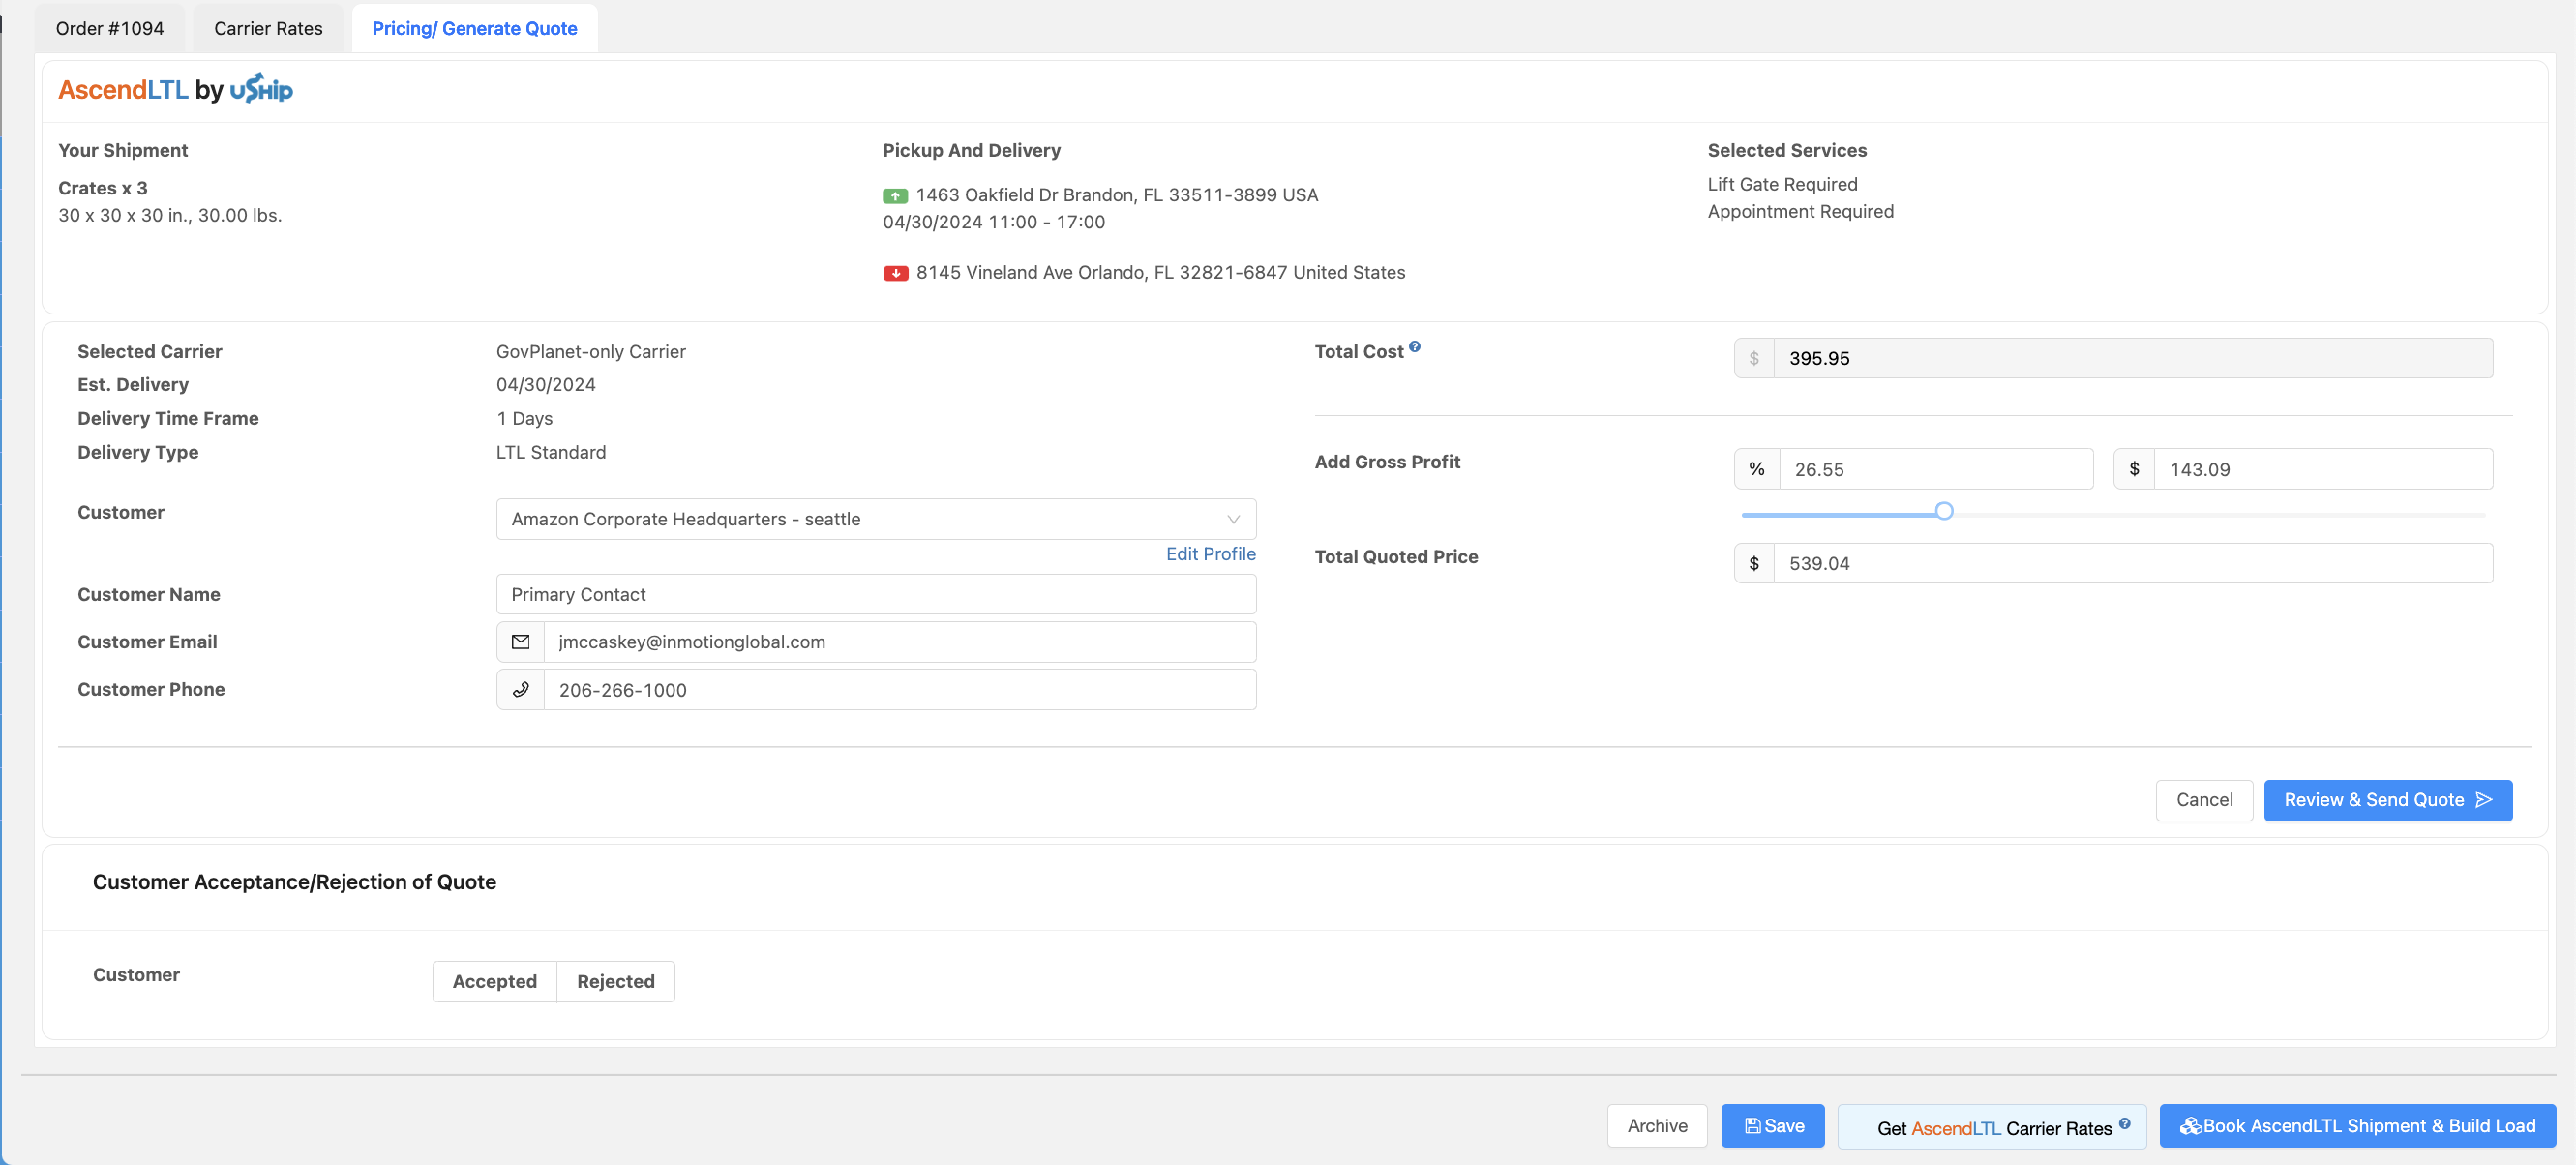Click the uShip logo in header
Viewport: 2576px width, 1165px height.
[261, 89]
